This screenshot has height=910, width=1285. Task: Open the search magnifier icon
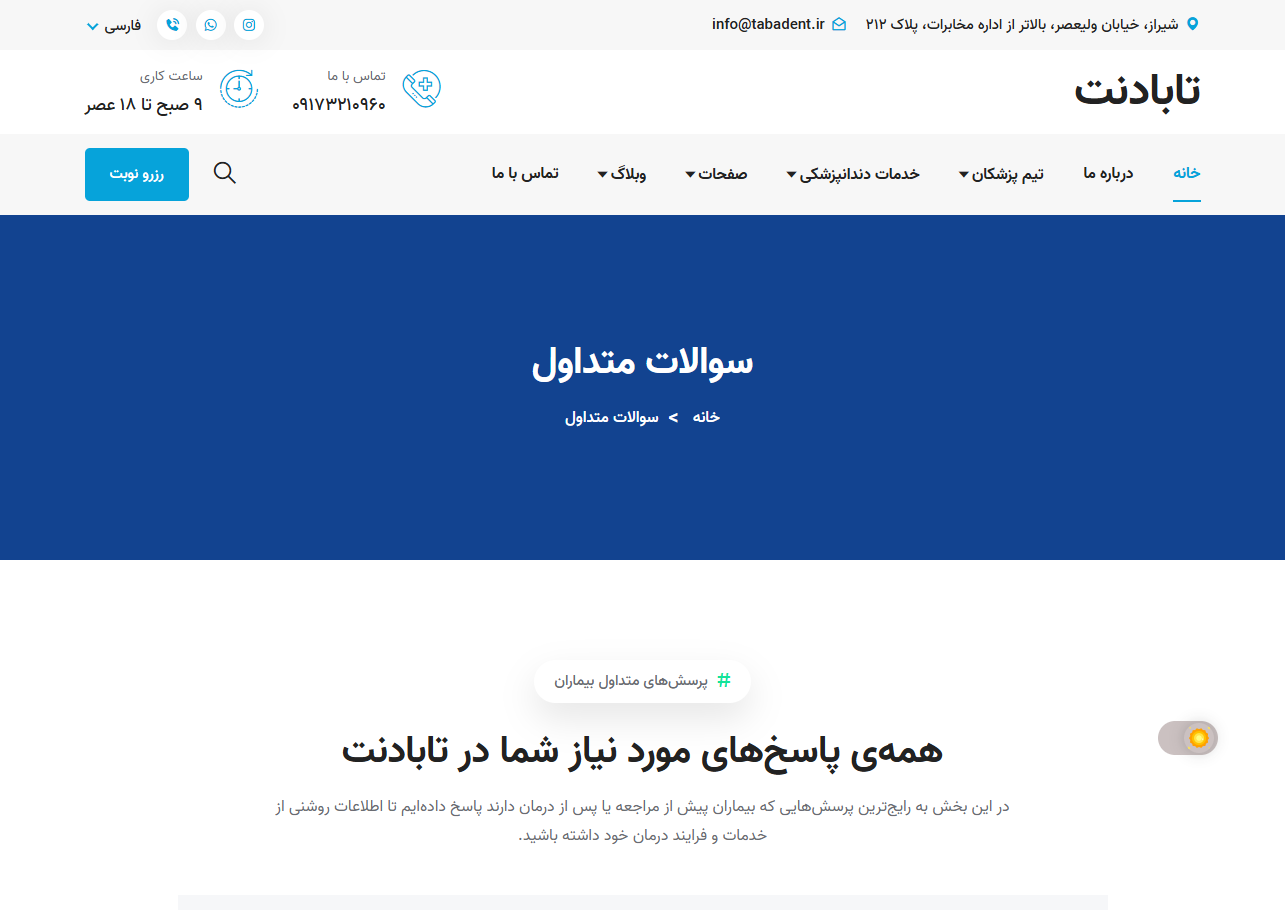225,173
